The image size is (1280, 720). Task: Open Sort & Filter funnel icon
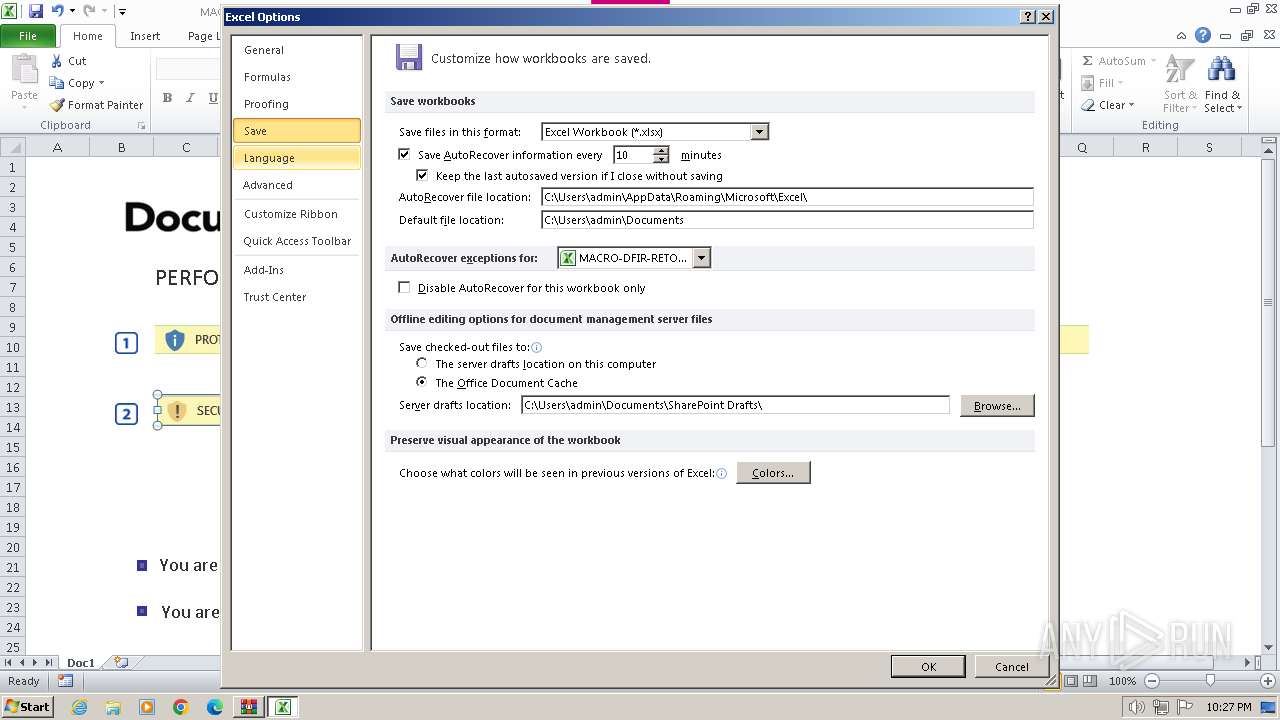pyautogui.click(x=1180, y=70)
